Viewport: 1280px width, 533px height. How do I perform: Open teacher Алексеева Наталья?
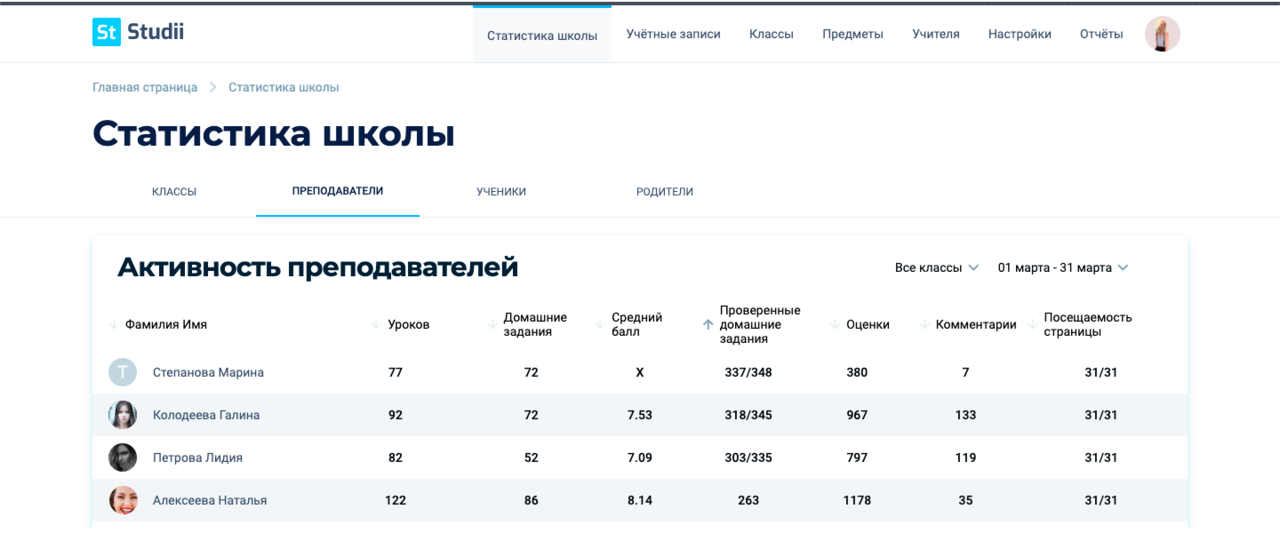click(x=210, y=500)
